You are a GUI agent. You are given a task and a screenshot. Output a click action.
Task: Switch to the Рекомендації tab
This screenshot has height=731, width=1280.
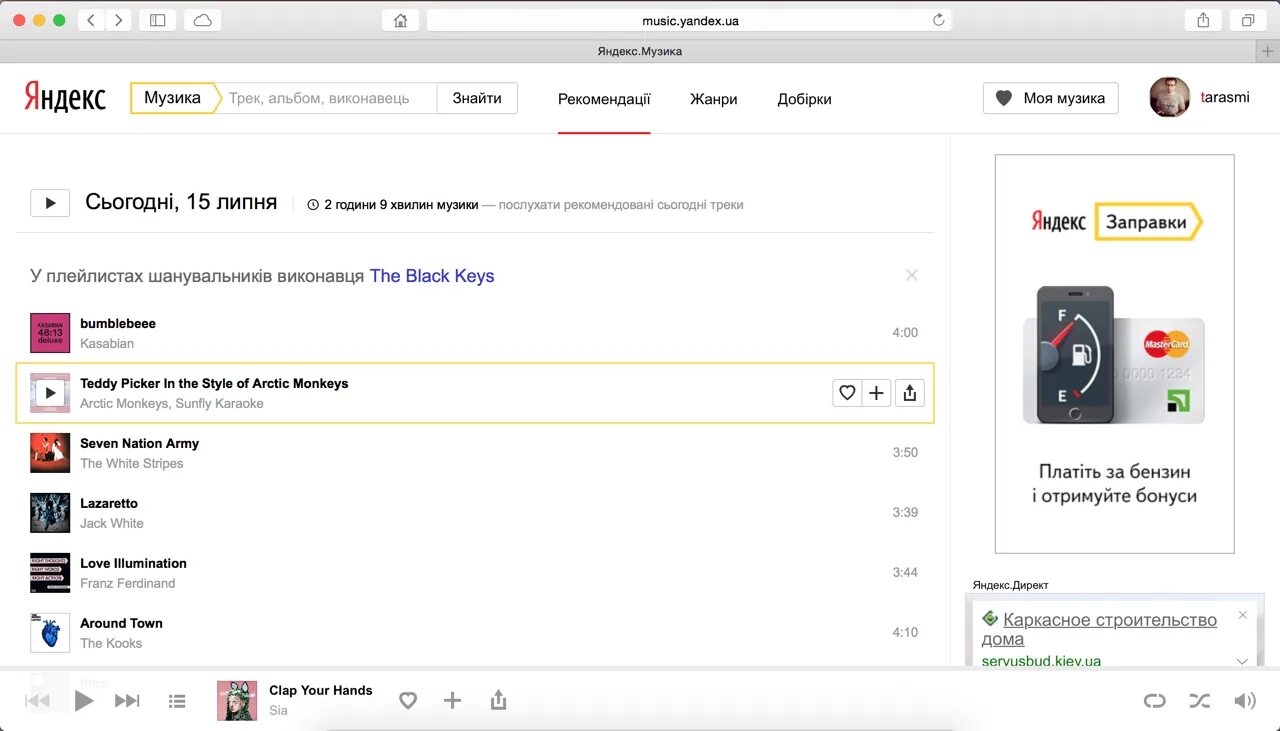[604, 99]
